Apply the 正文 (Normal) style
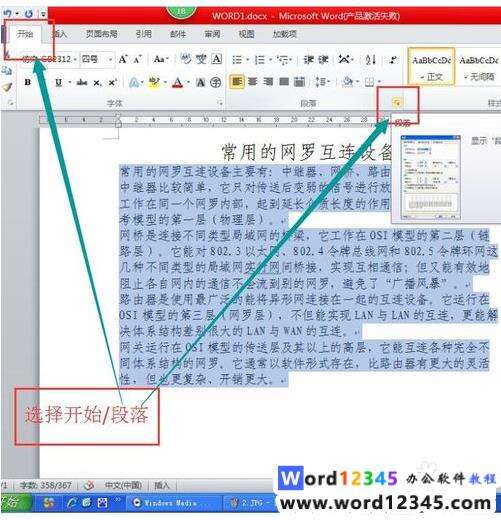 point(431,67)
